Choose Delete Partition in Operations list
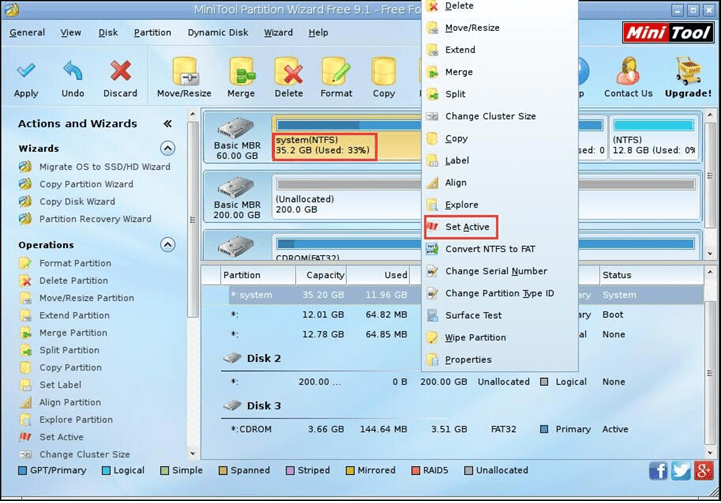 click(x=64, y=280)
